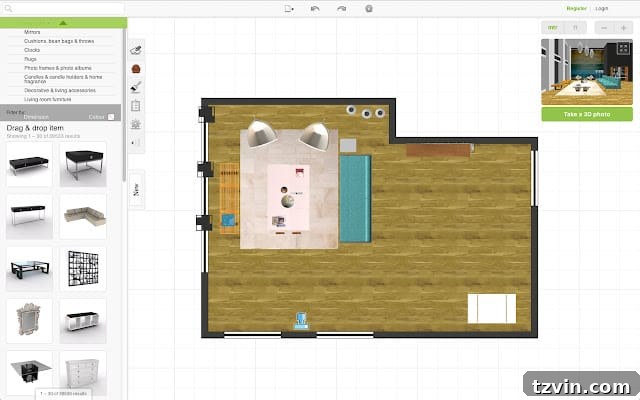This screenshot has width=640, height=400.
Task: Open the settings gear tool icon
Action: [x=136, y=124]
